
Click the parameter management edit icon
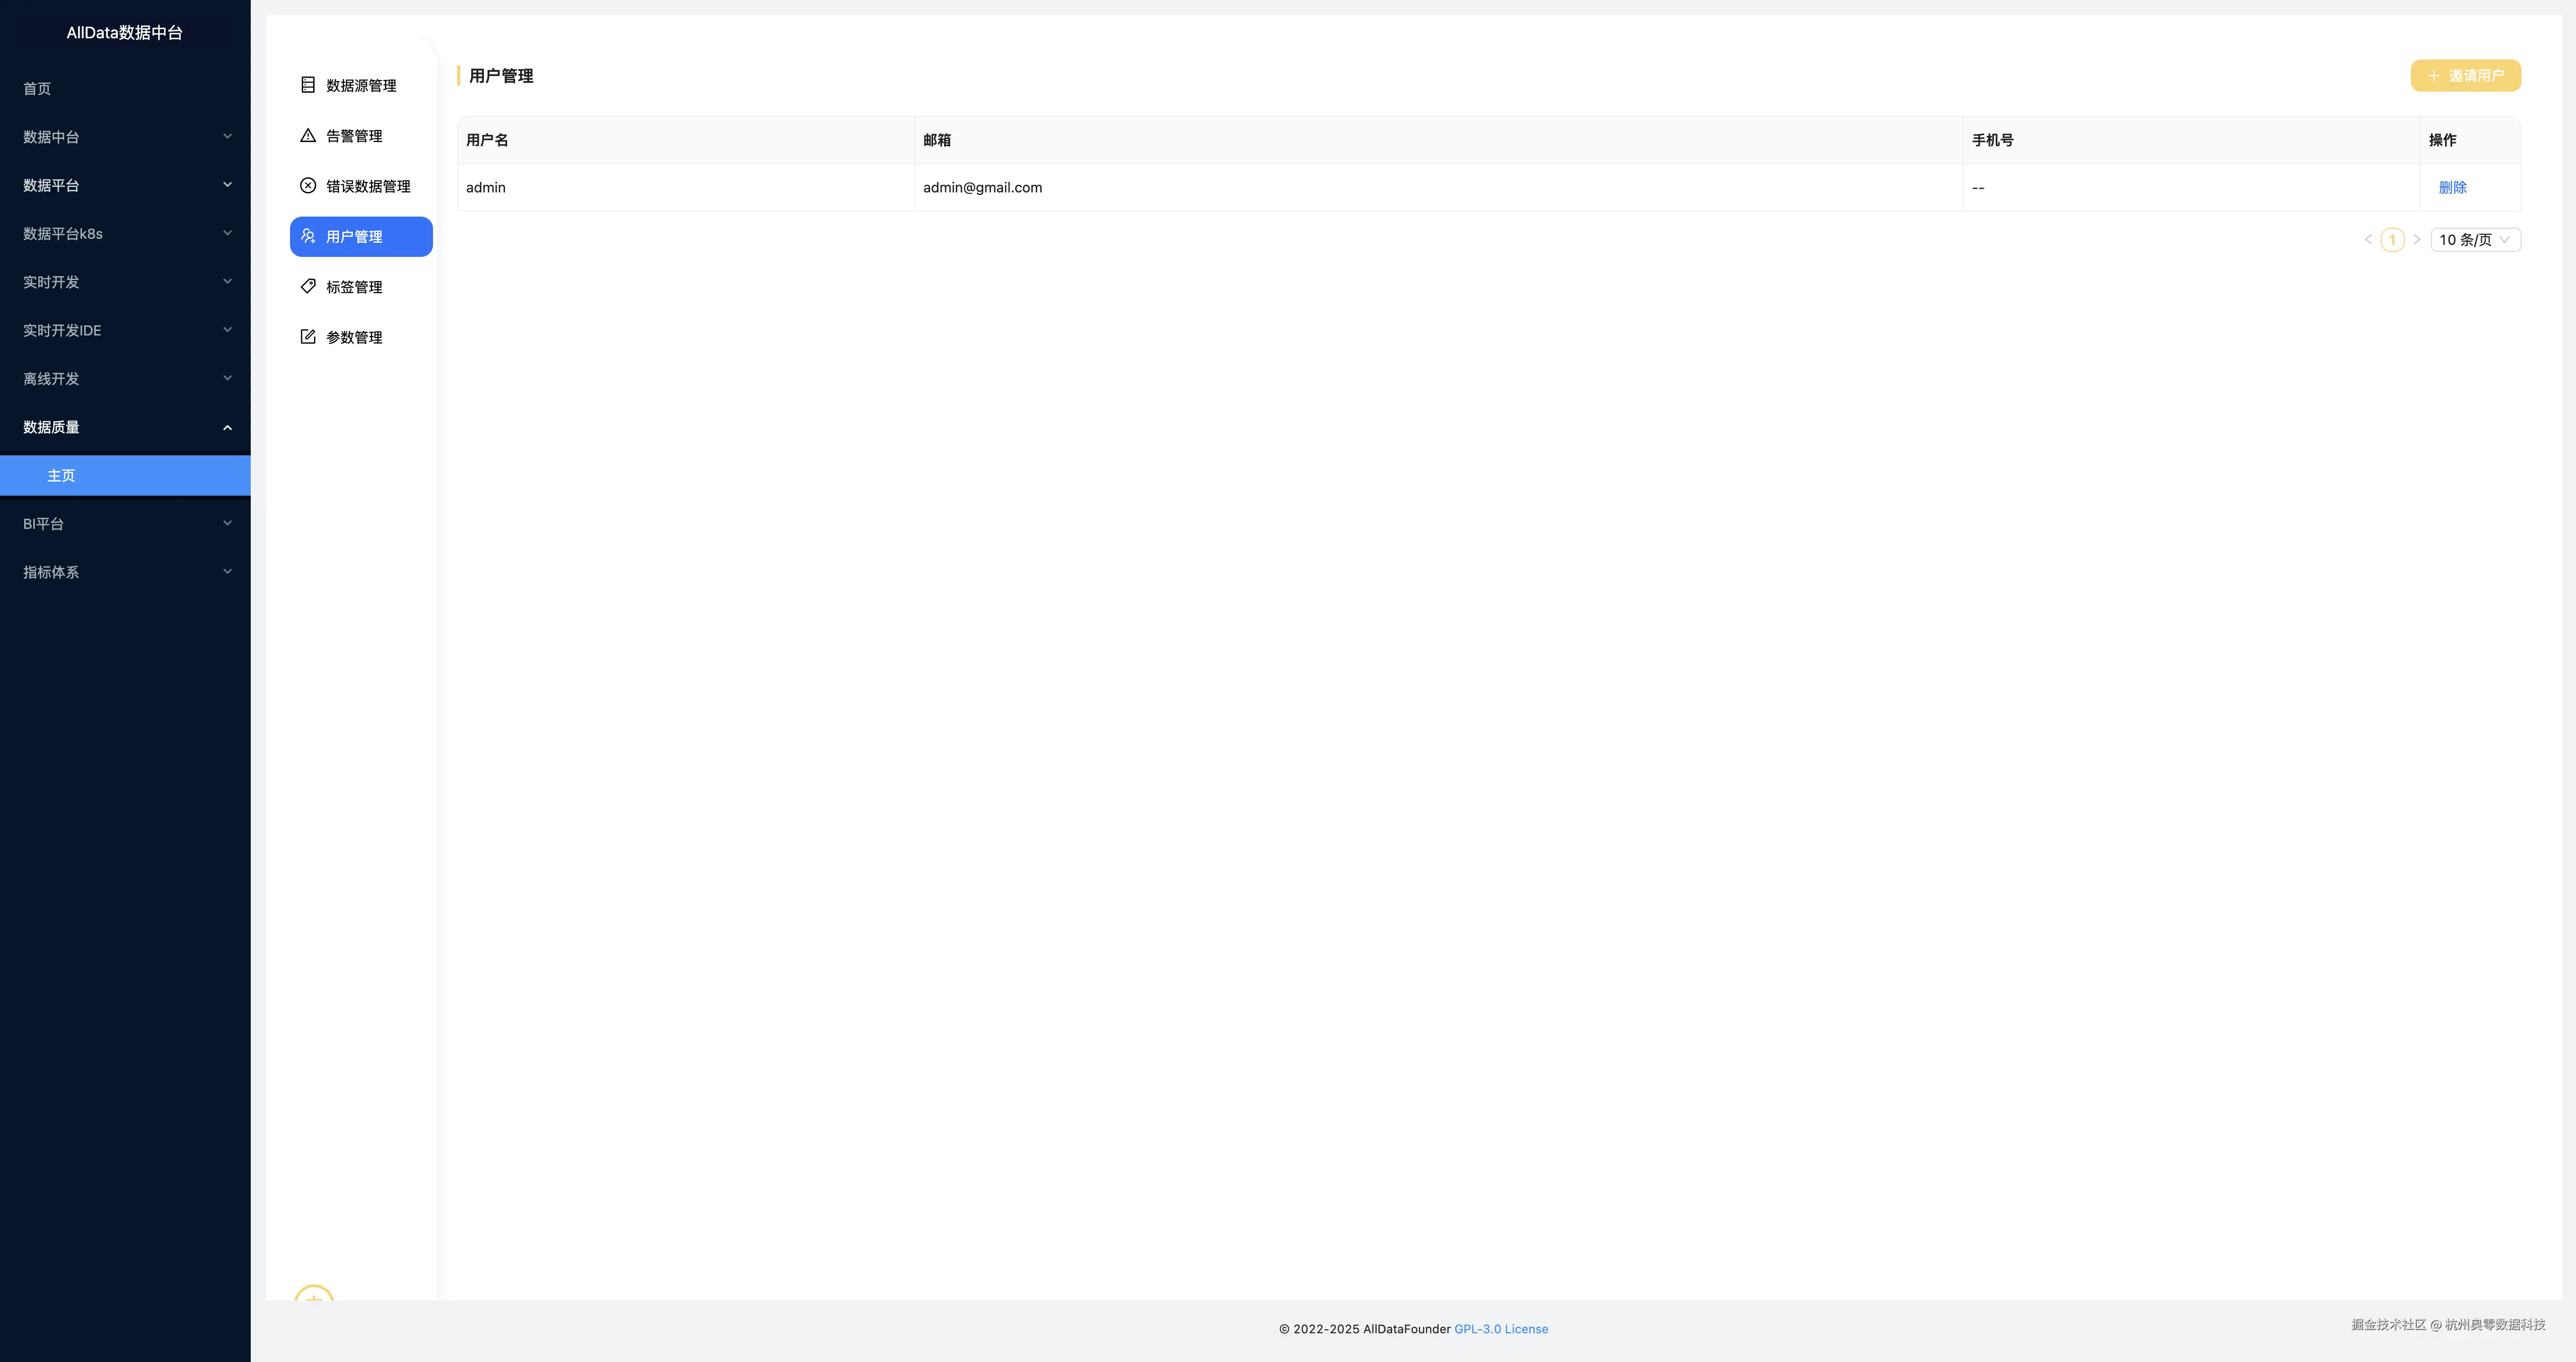pos(308,337)
